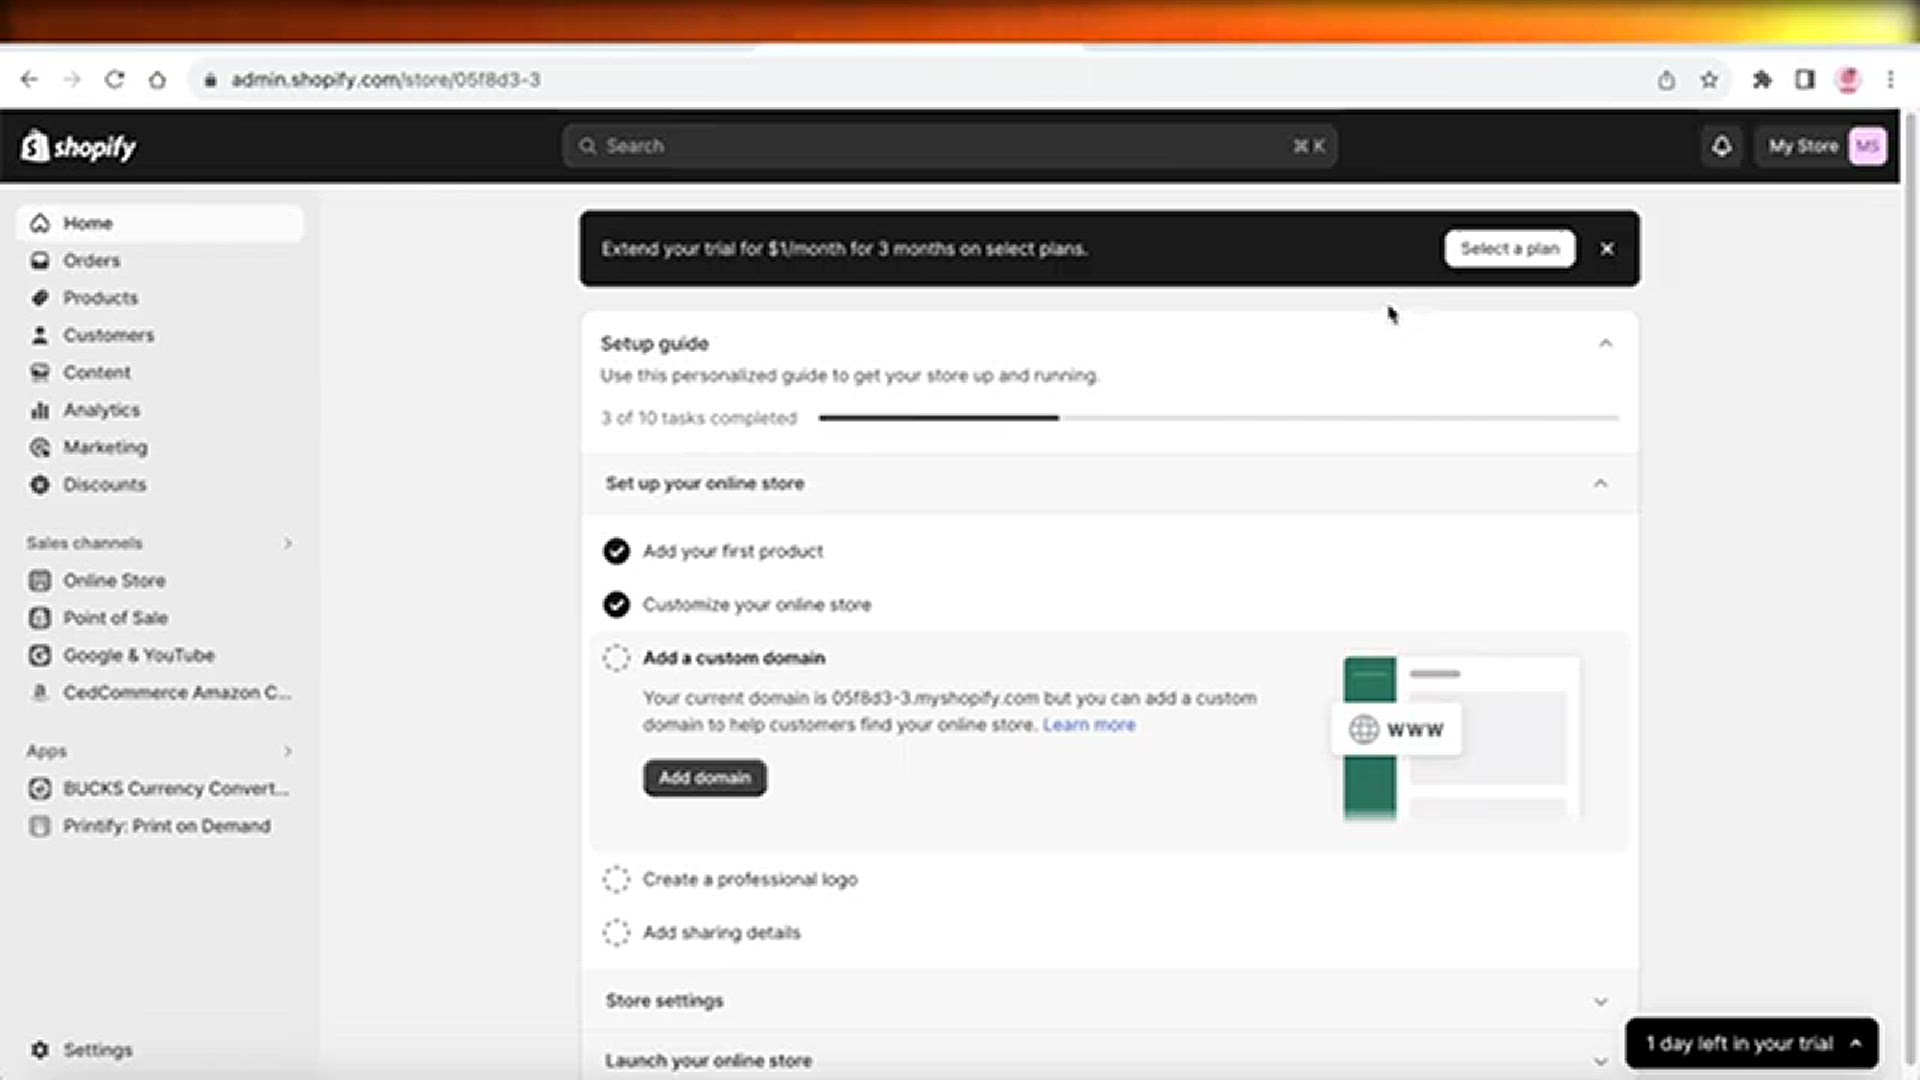Click the Shopify logo
Viewport: 1920px width, 1080px height.
78,146
